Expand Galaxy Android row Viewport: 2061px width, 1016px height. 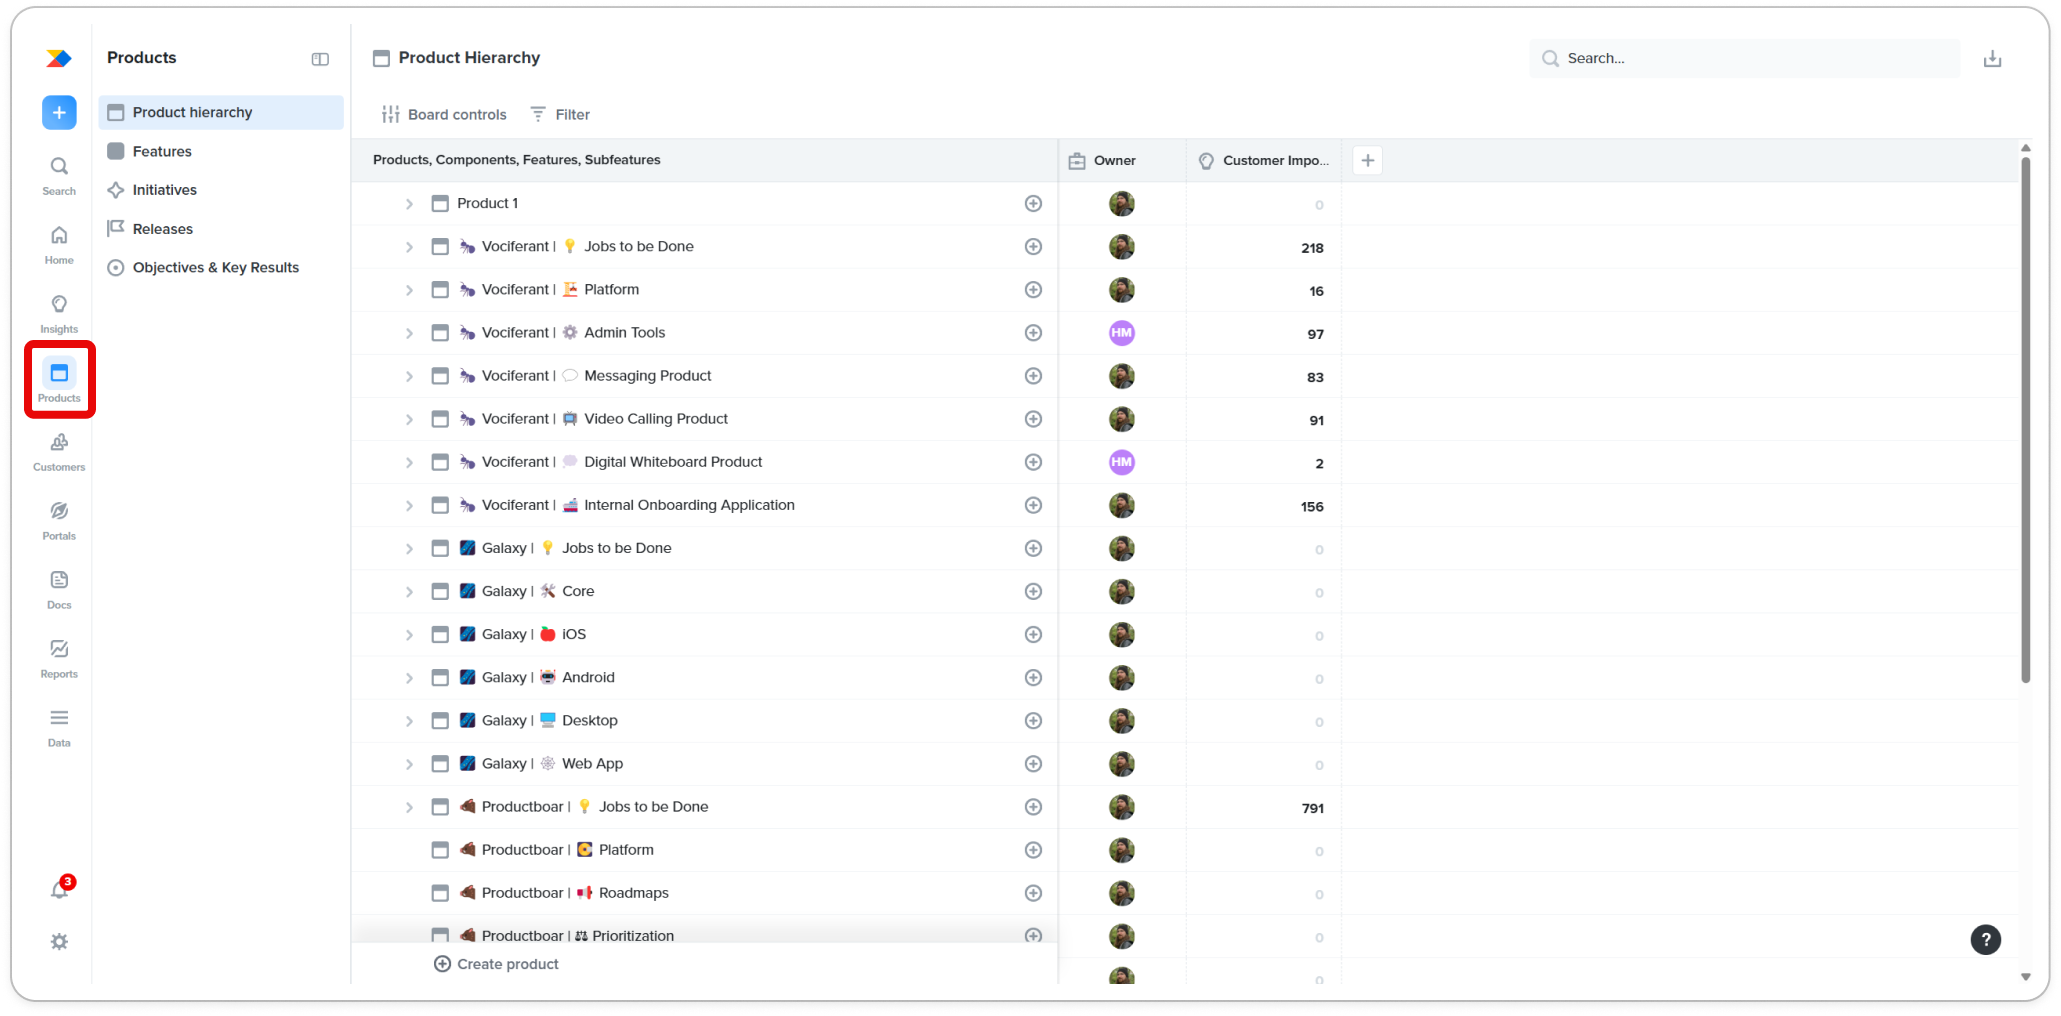tap(409, 678)
